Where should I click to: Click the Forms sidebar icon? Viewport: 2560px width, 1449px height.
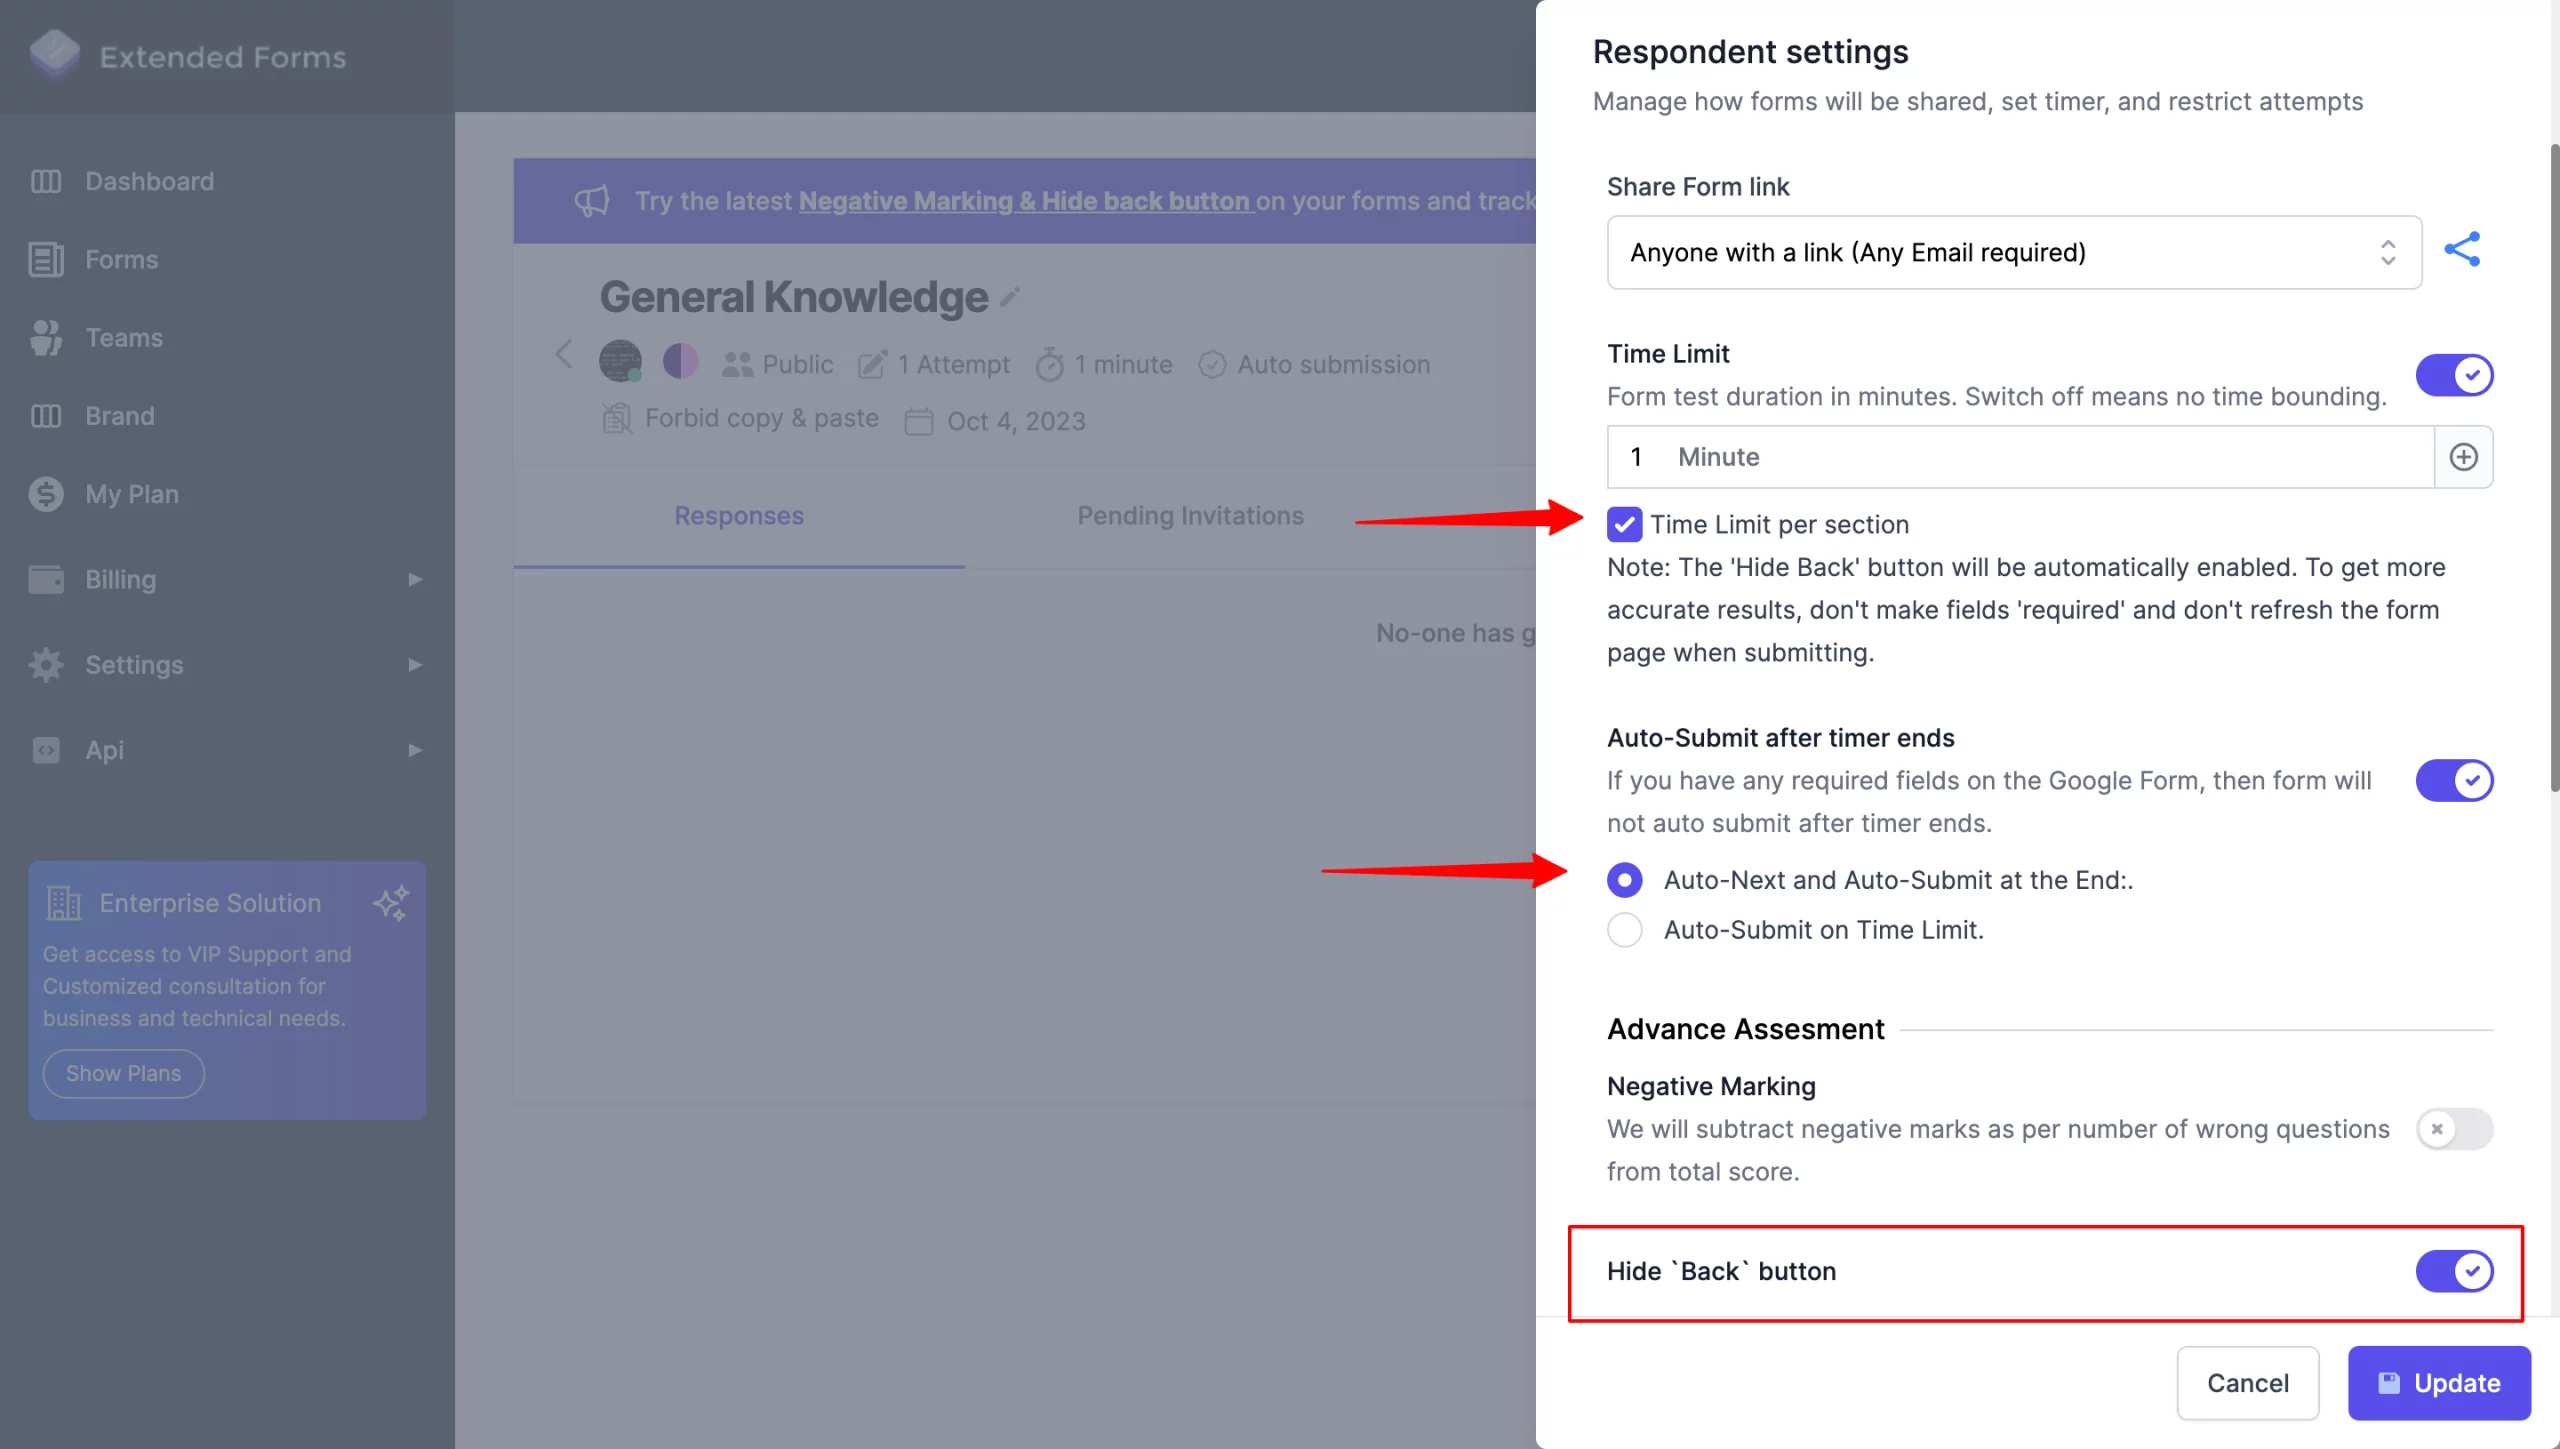[46, 258]
